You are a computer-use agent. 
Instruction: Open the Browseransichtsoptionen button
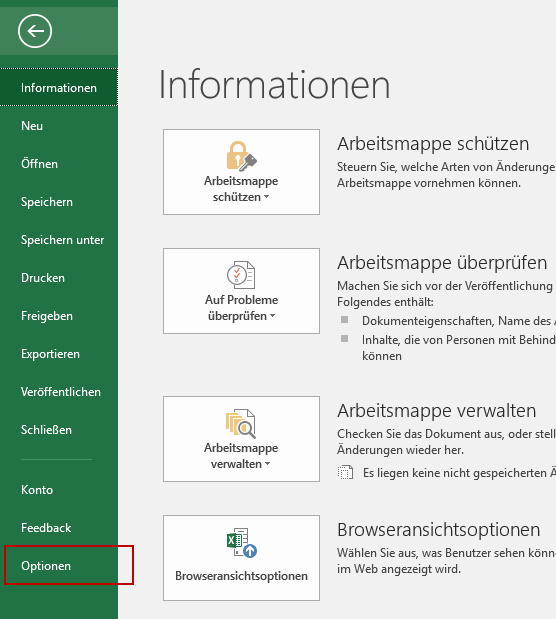(x=241, y=558)
